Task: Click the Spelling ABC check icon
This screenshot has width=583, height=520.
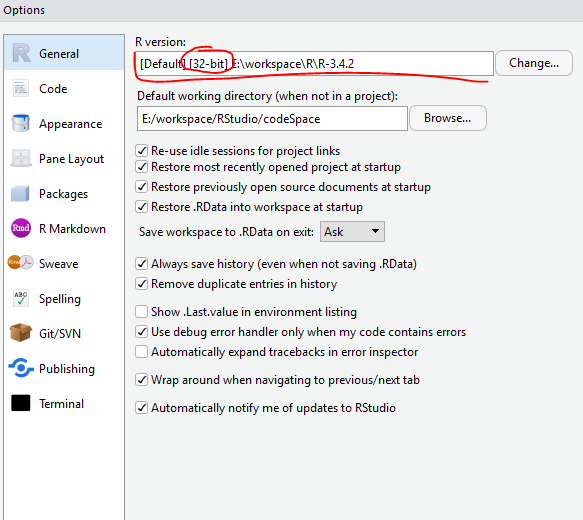Action: pos(20,298)
